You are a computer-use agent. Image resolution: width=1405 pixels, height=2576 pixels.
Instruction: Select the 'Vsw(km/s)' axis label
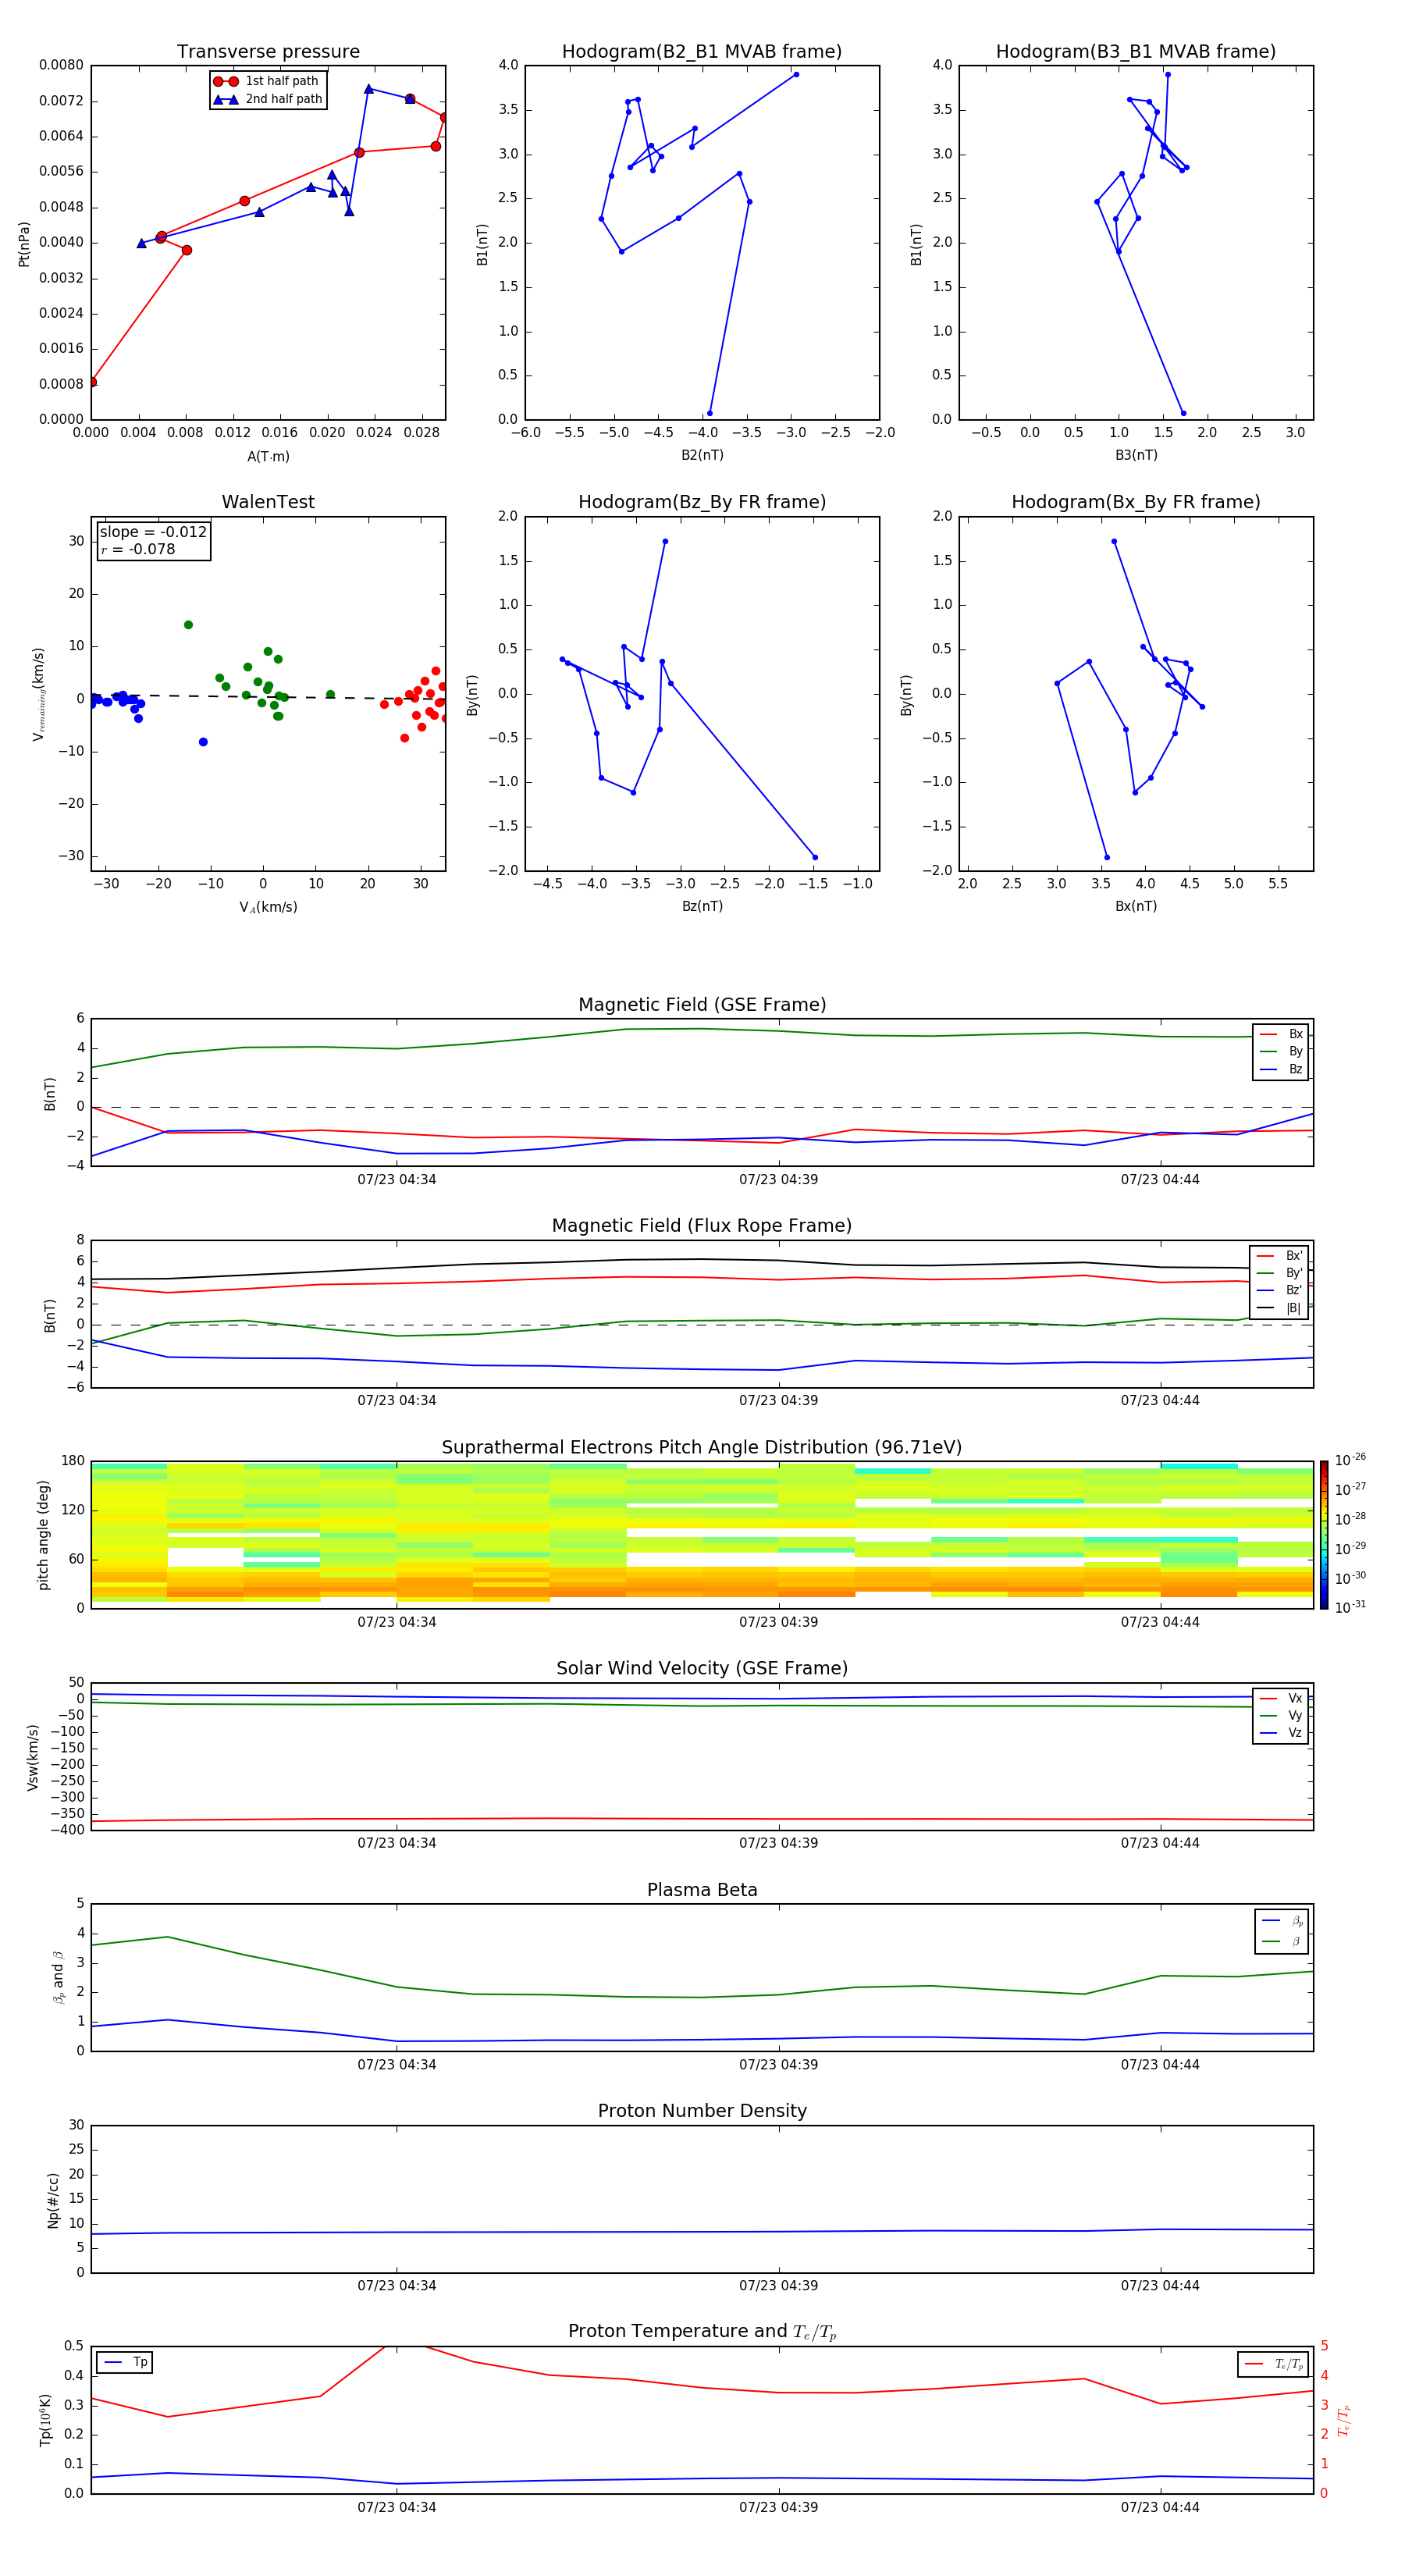32,1757
